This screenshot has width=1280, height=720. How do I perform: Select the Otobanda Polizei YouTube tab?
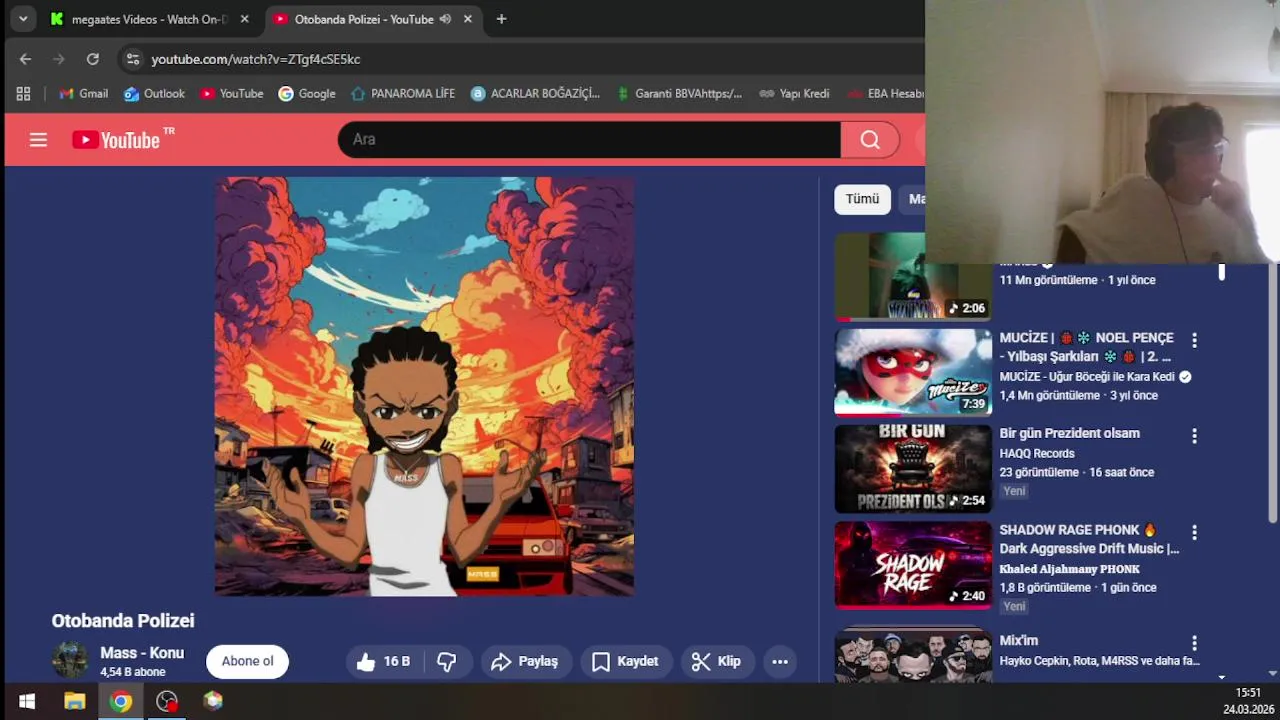tap(363, 19)
